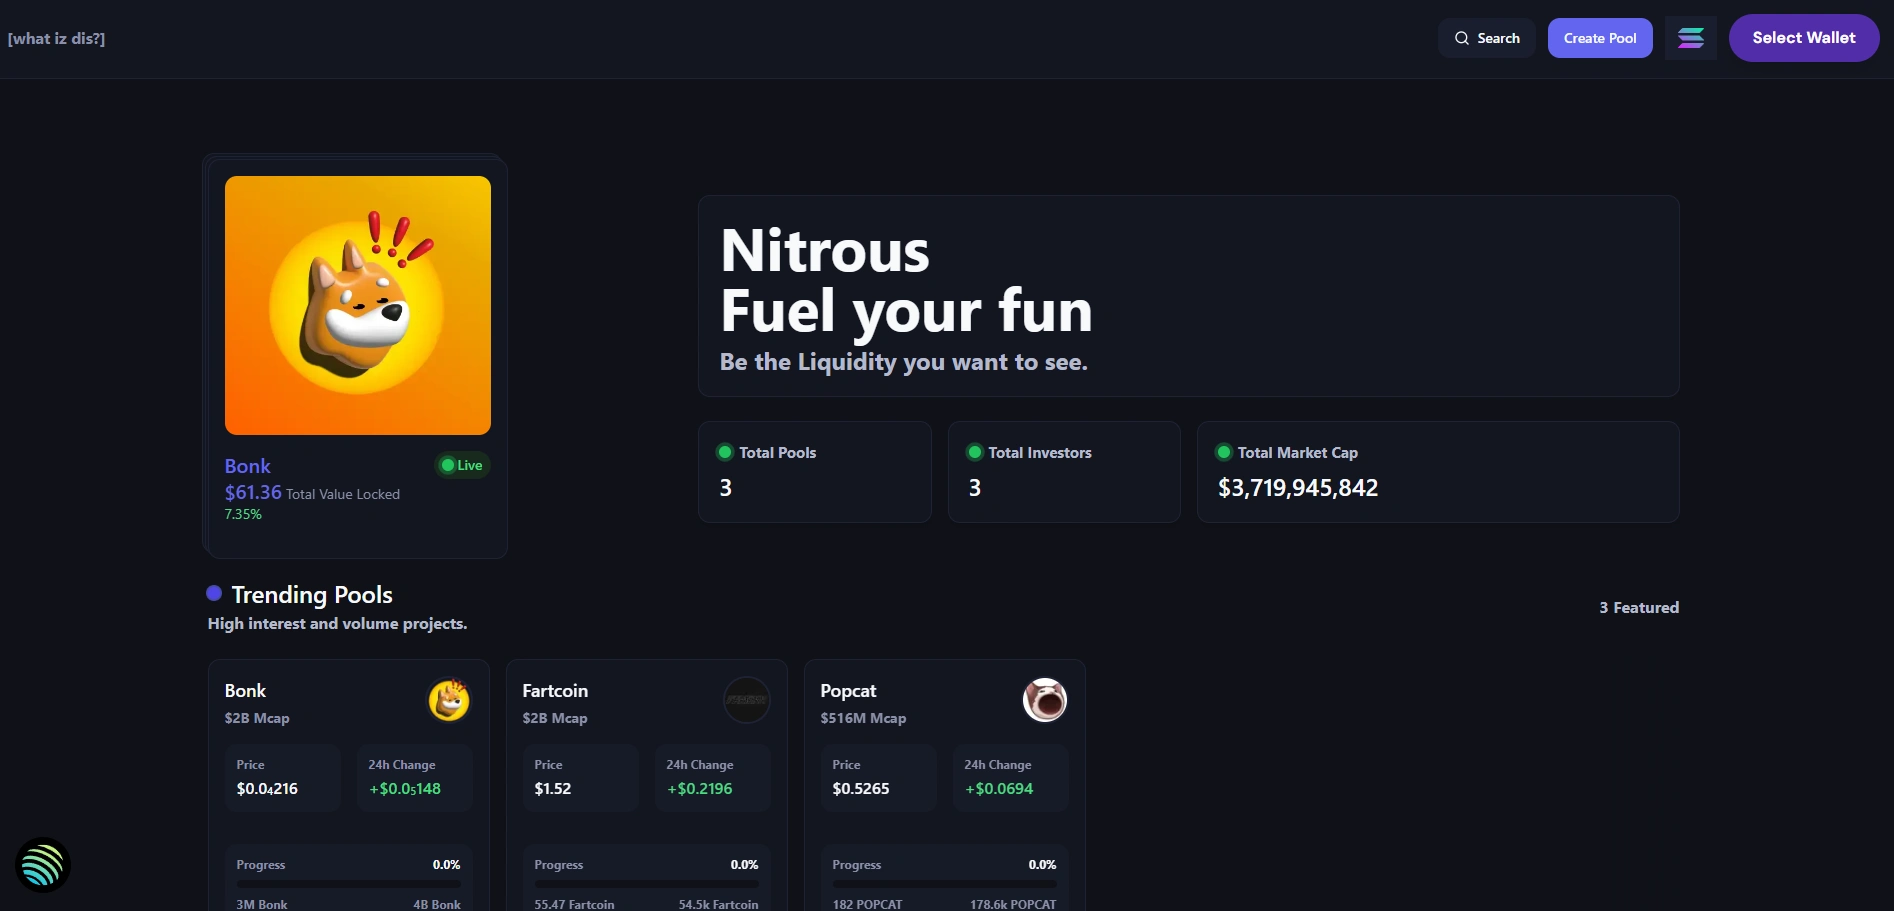The height and width of the screenshot is (911, 1894).
Task: Click the Fartcoin price '$1.52'
Action: click(x=553, y=789)
